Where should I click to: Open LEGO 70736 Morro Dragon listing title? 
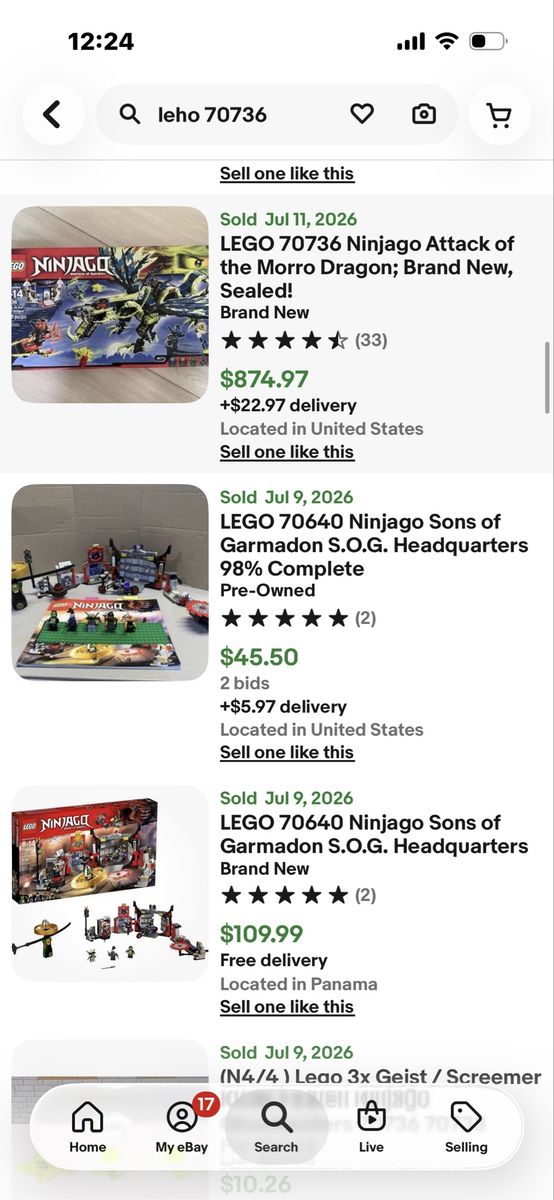tap(367, 267)
